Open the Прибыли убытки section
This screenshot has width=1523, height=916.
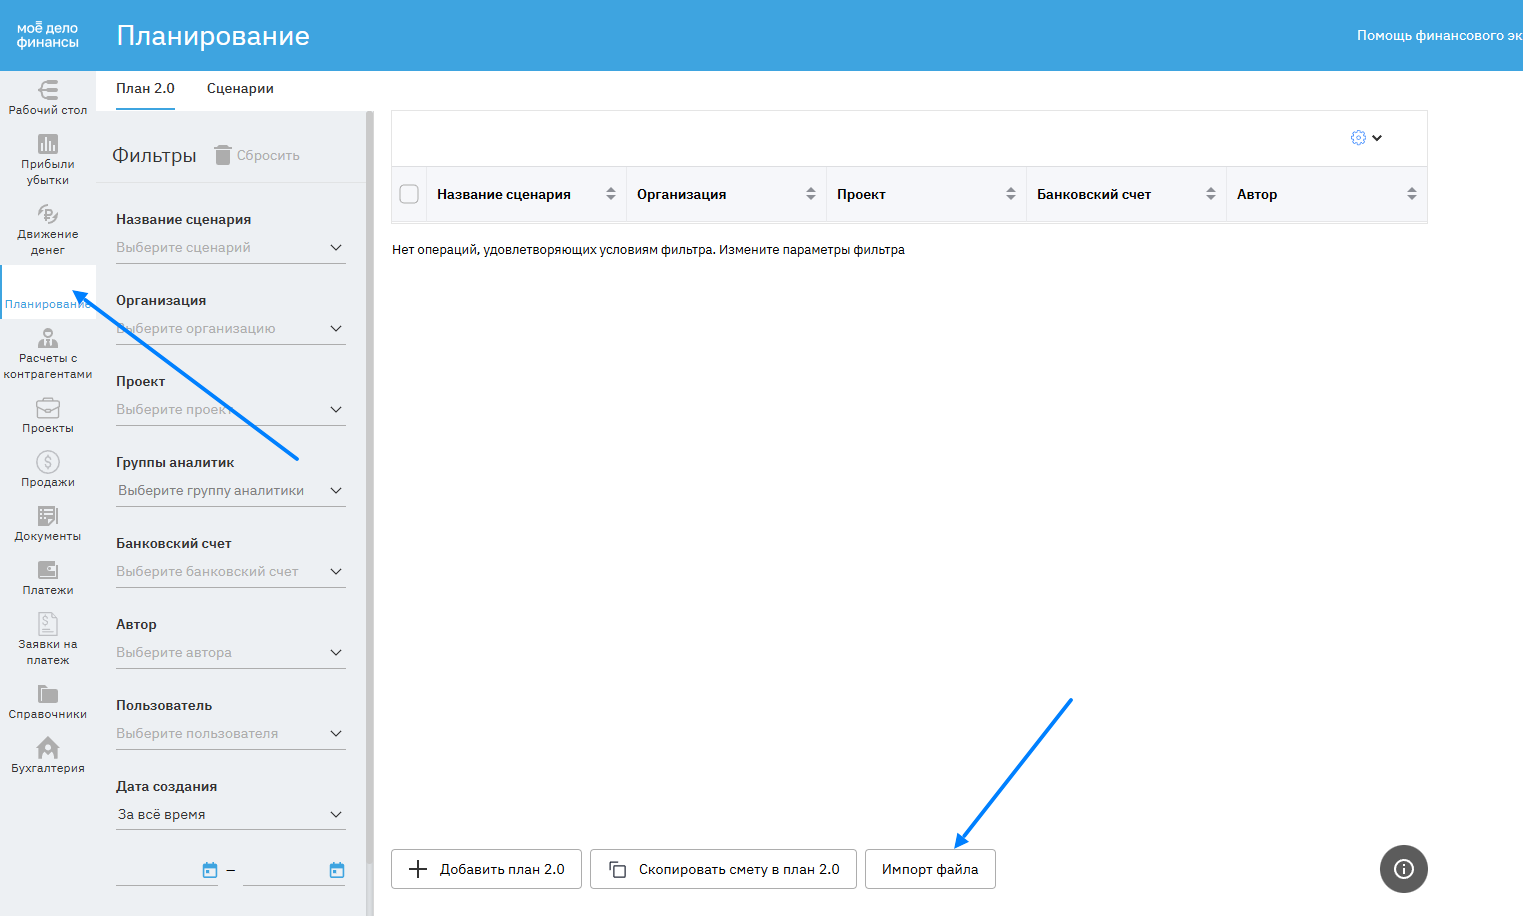[x=48, y=160]
